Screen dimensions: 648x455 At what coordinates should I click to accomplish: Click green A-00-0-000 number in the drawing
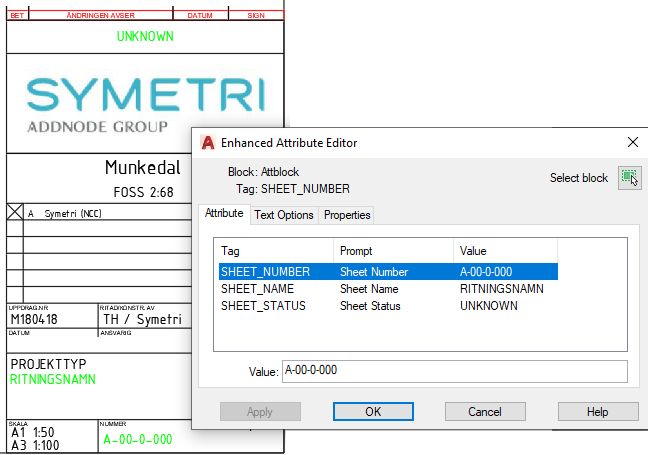138,439
